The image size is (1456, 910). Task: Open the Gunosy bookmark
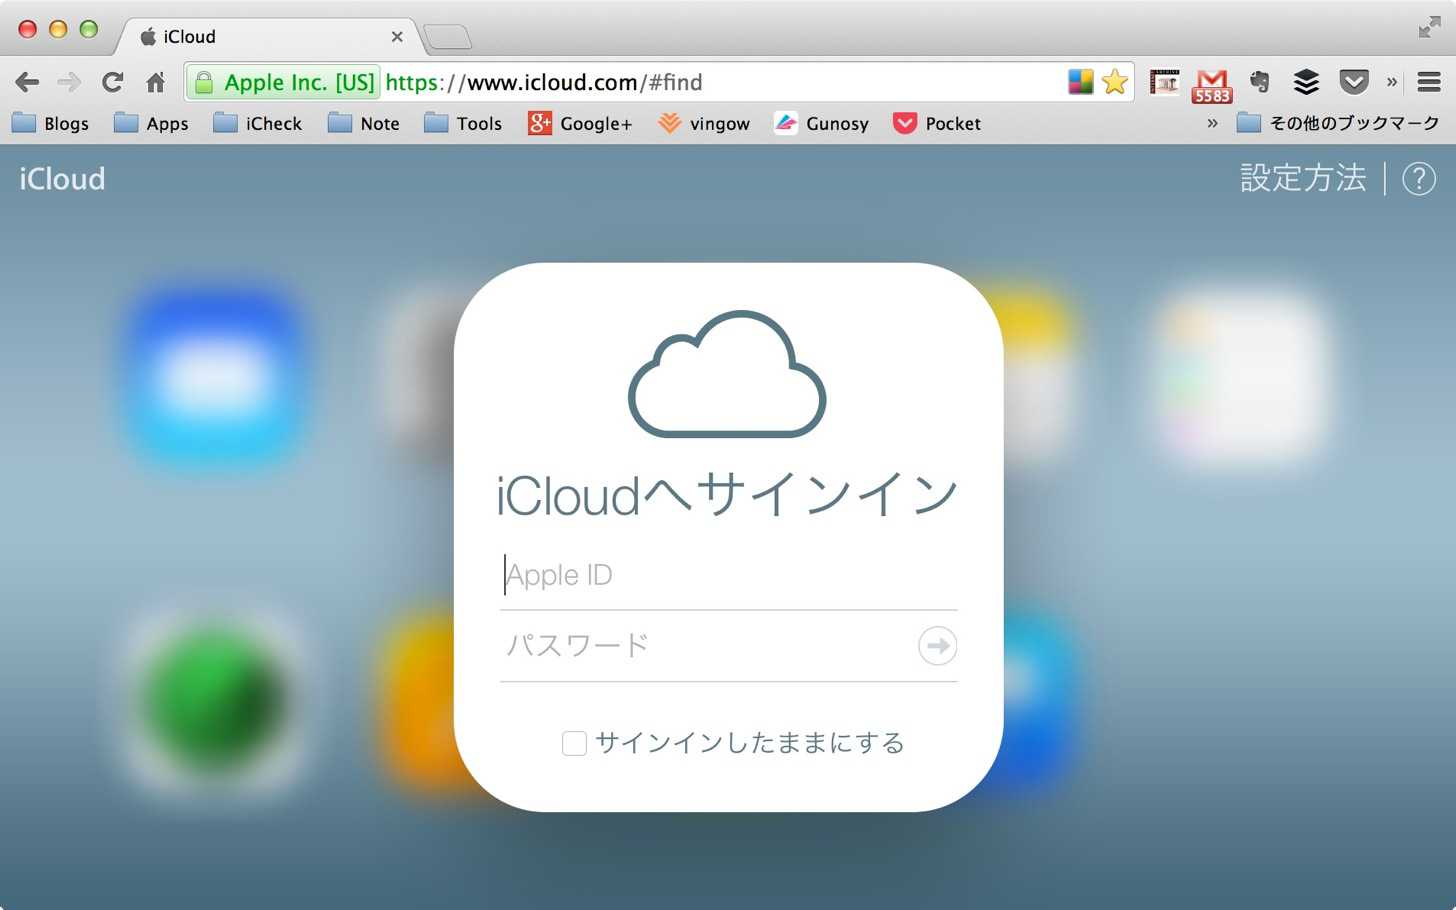[x=822, y=123]
